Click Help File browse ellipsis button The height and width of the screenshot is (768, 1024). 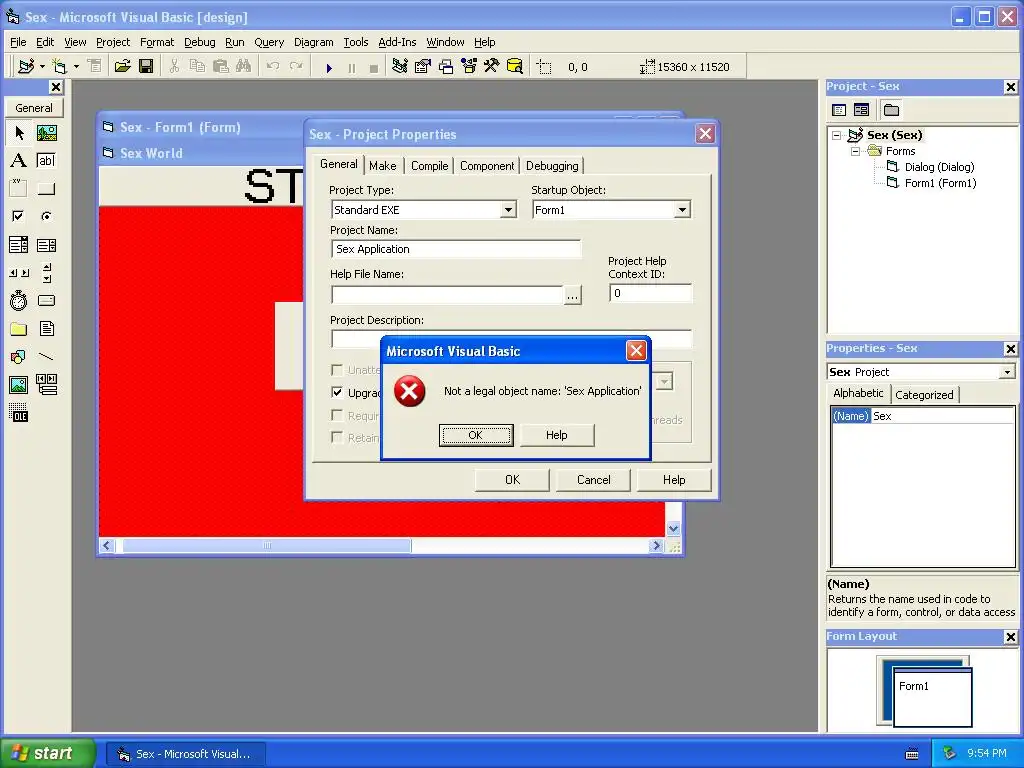pyautogui.click(x=572, y=295)
